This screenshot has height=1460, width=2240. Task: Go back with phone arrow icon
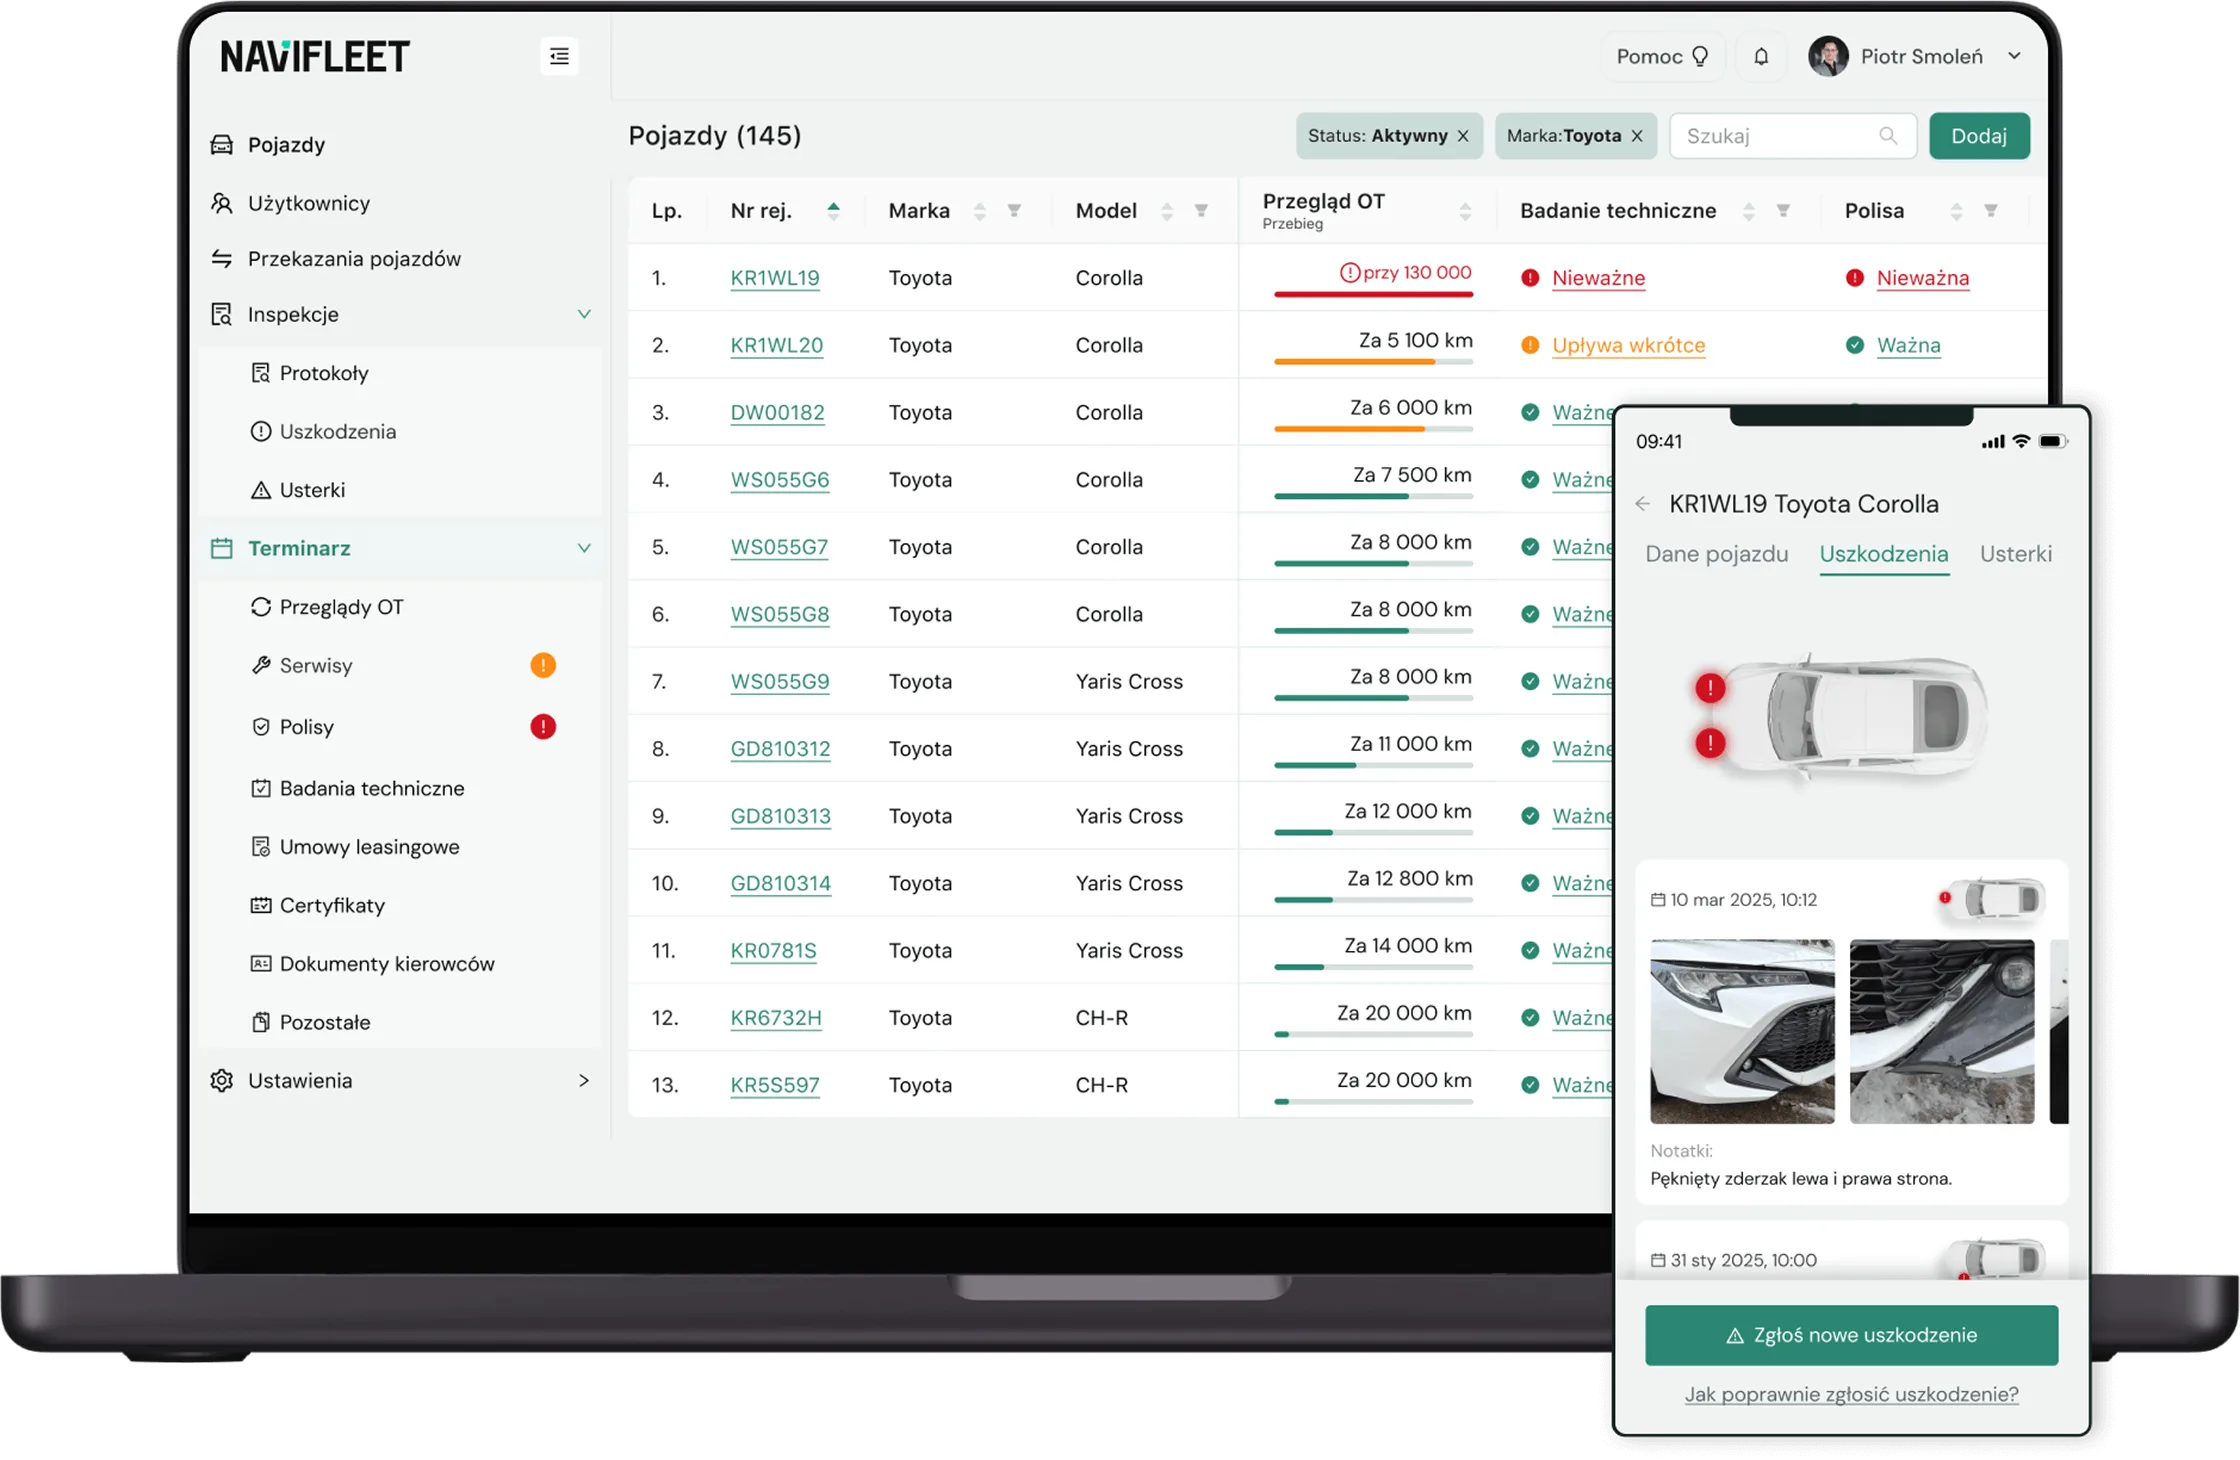pos(1643,504)
